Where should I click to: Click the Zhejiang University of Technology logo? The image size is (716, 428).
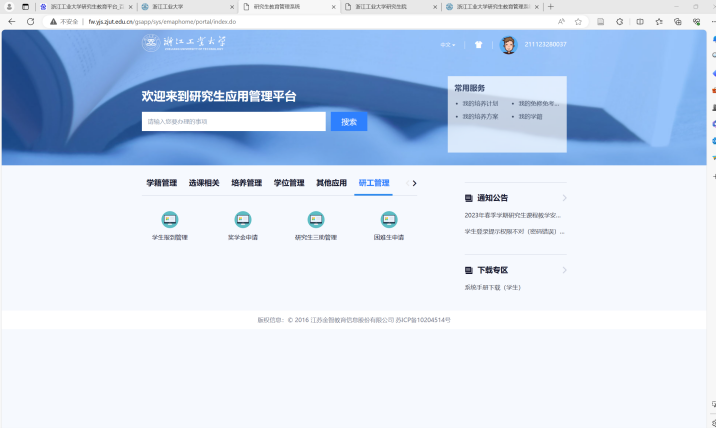[185, 43]
